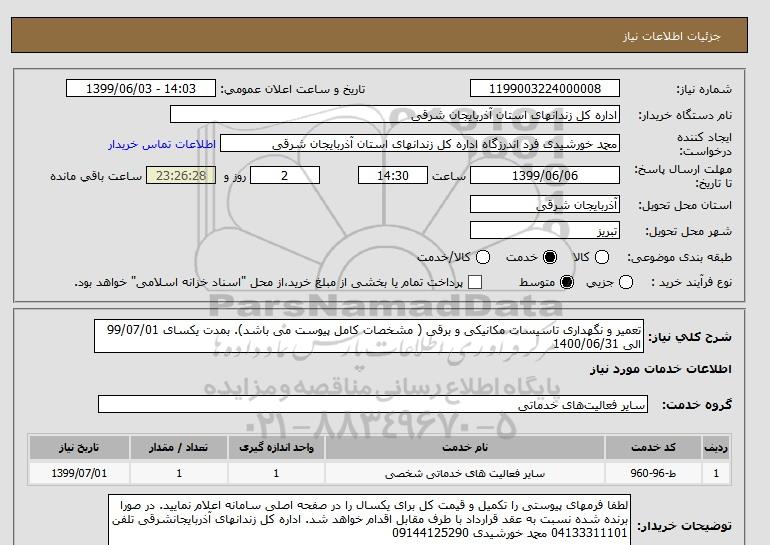770x545 pixels.
Task: Select the متوسط purchase type radio
Action: (567, 282)
